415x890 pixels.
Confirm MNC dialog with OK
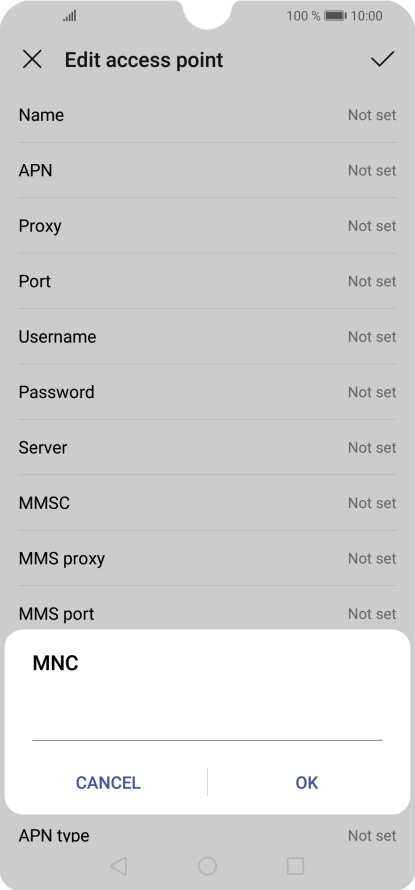tap(307, 783)
